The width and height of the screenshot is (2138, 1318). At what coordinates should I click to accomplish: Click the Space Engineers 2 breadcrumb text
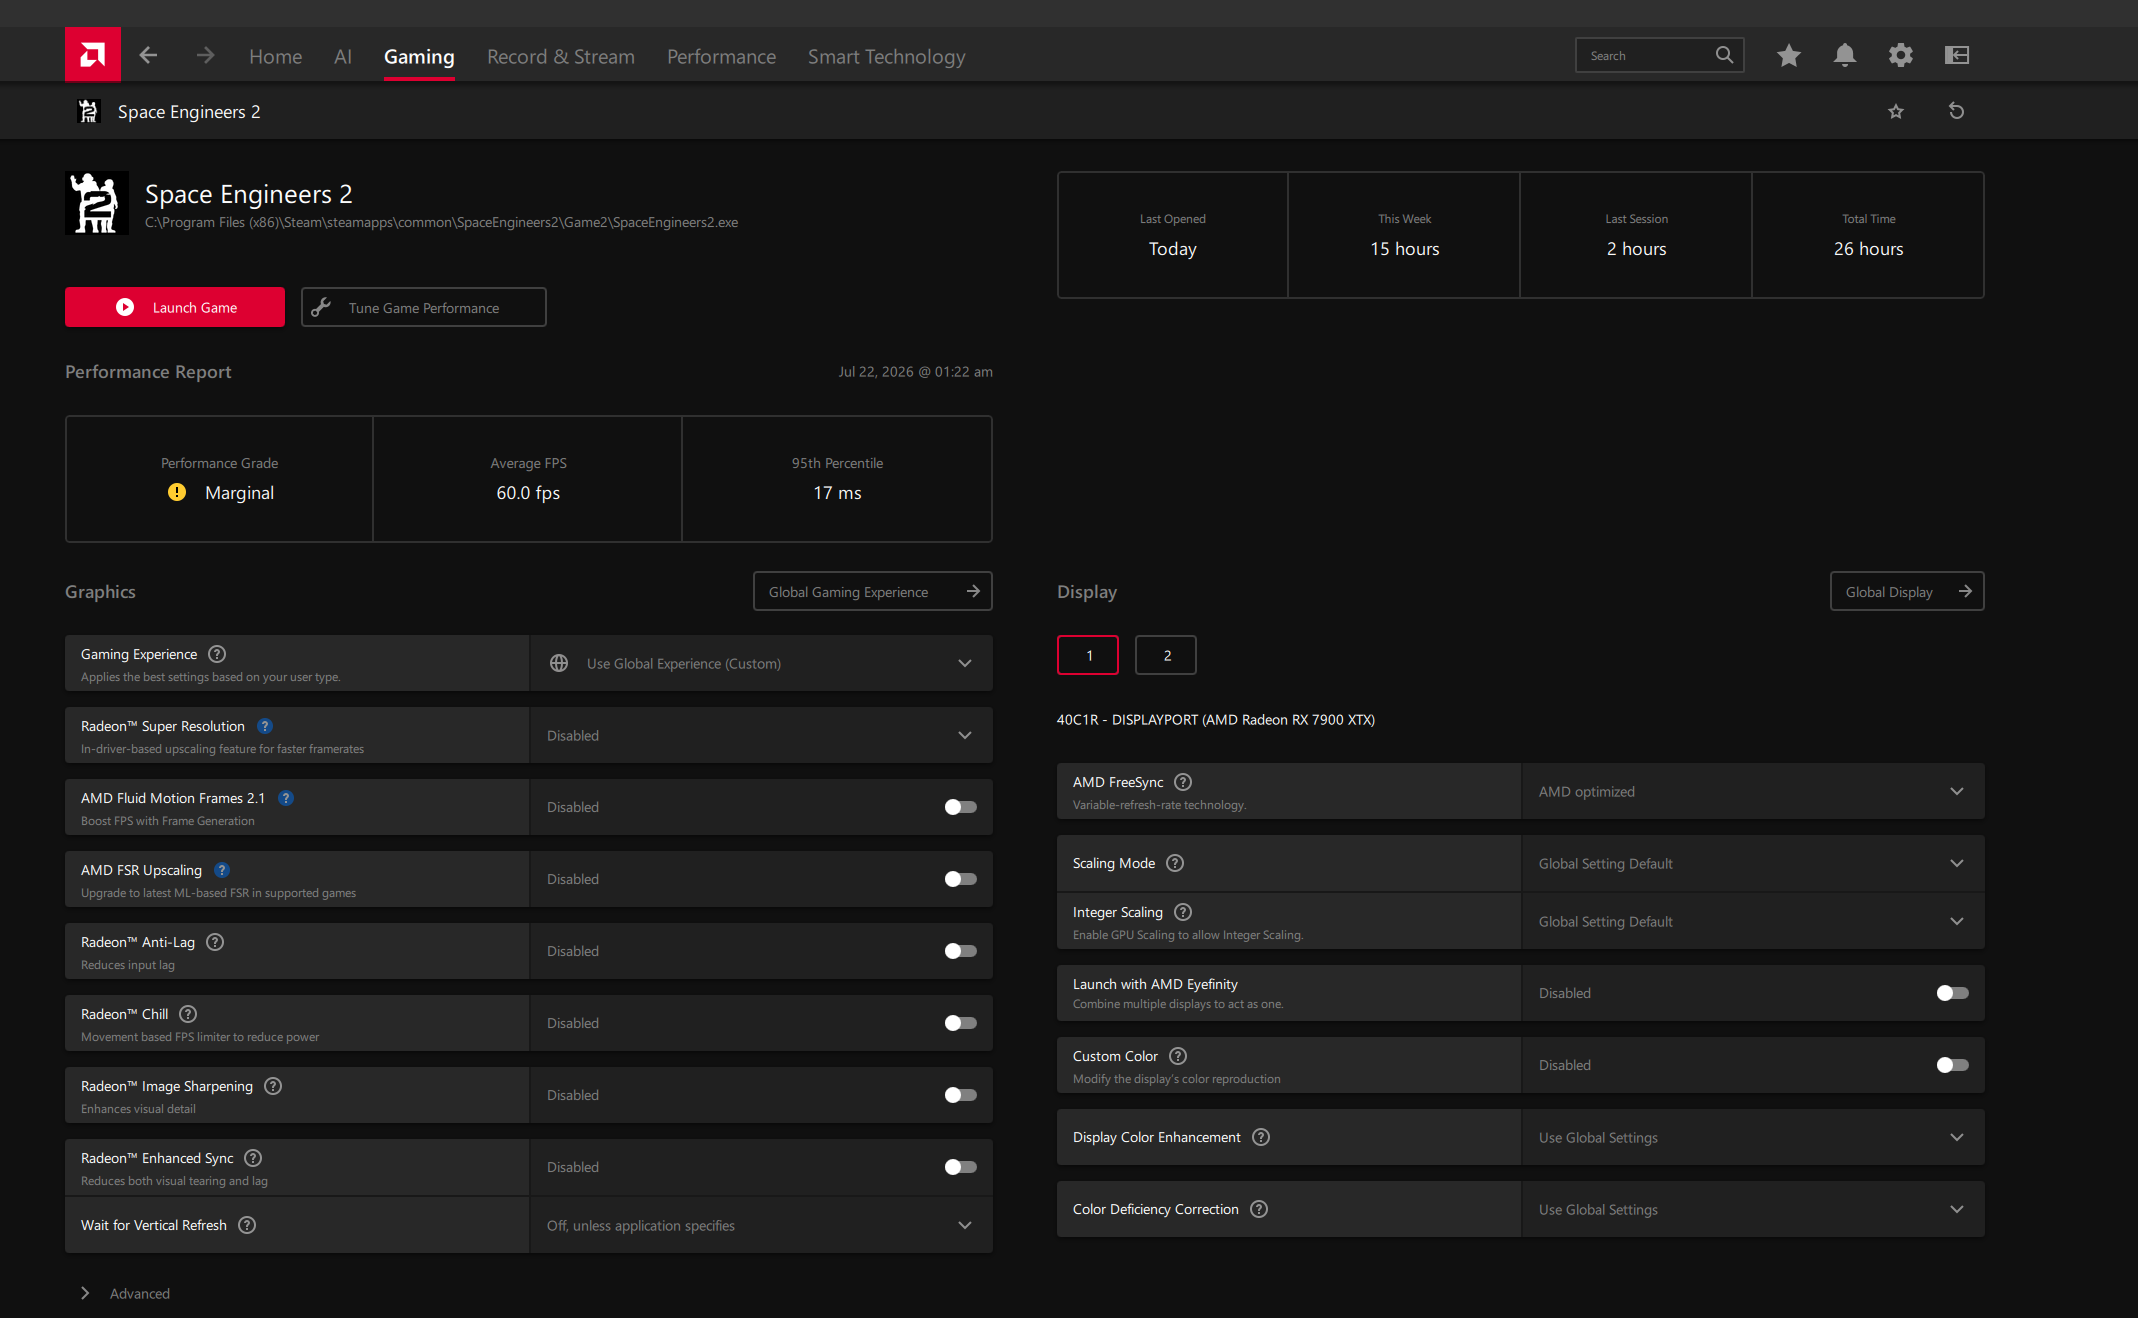tap(189, 112)
